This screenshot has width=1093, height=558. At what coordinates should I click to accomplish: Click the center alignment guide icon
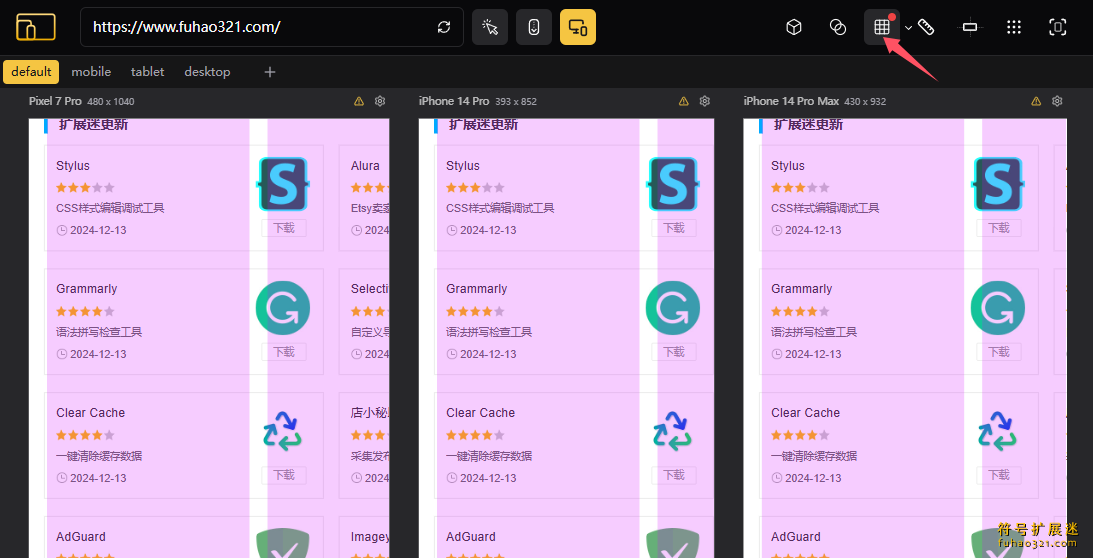coord(970,27)
